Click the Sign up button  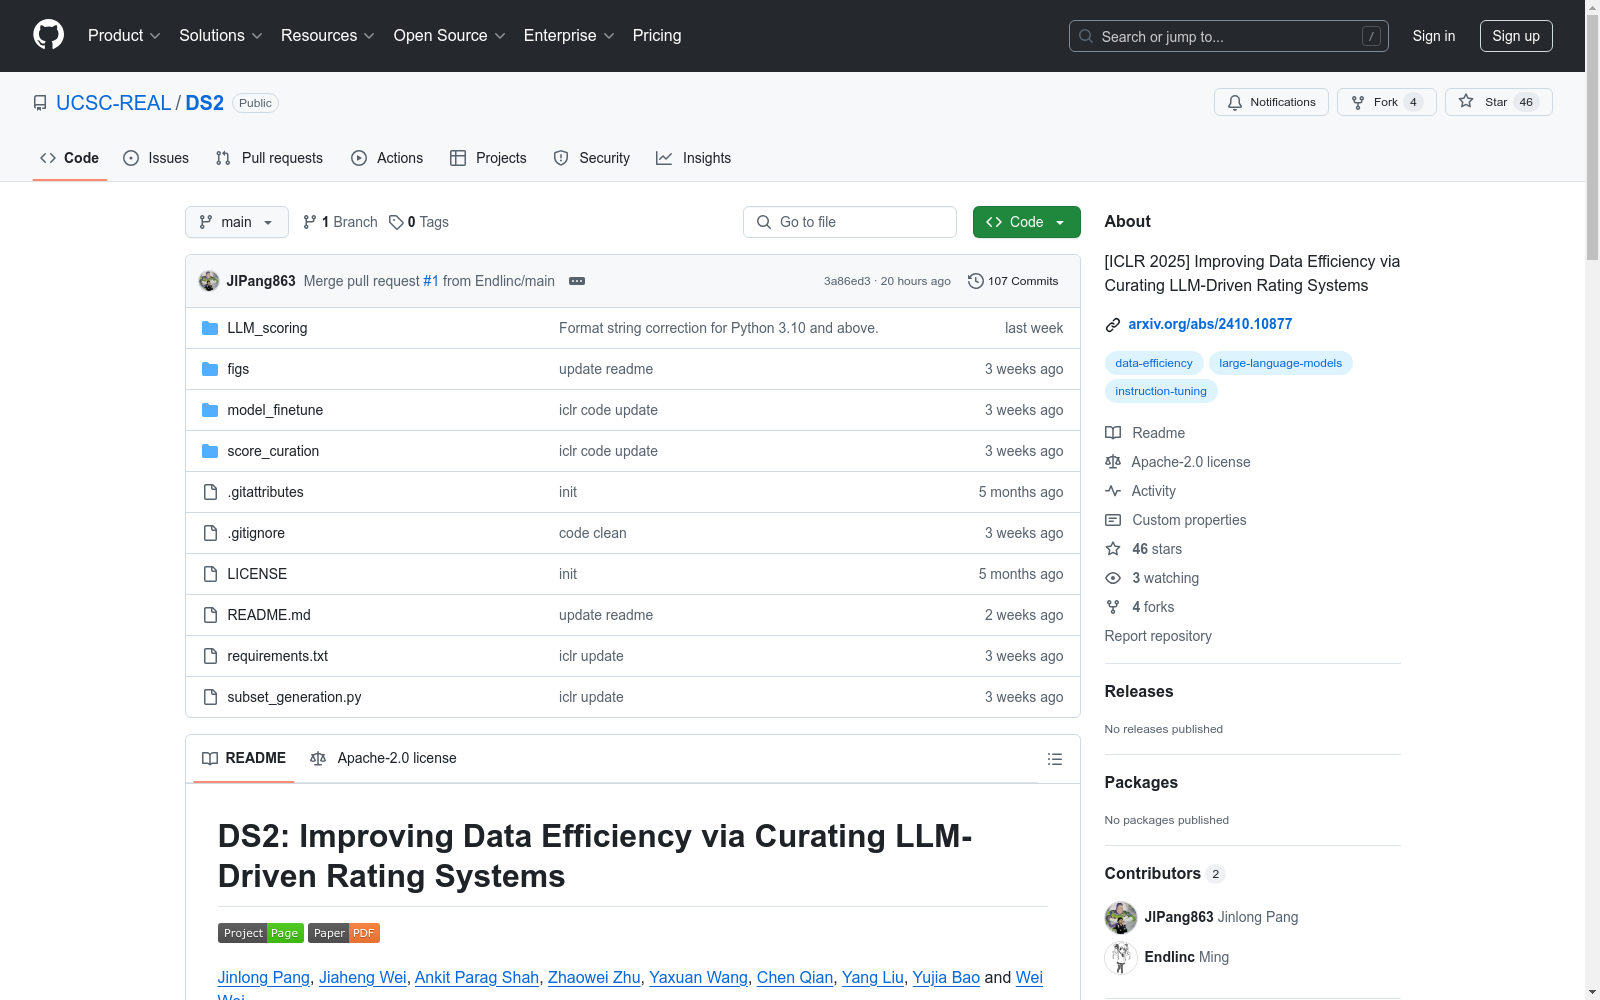click(1516, 36)
